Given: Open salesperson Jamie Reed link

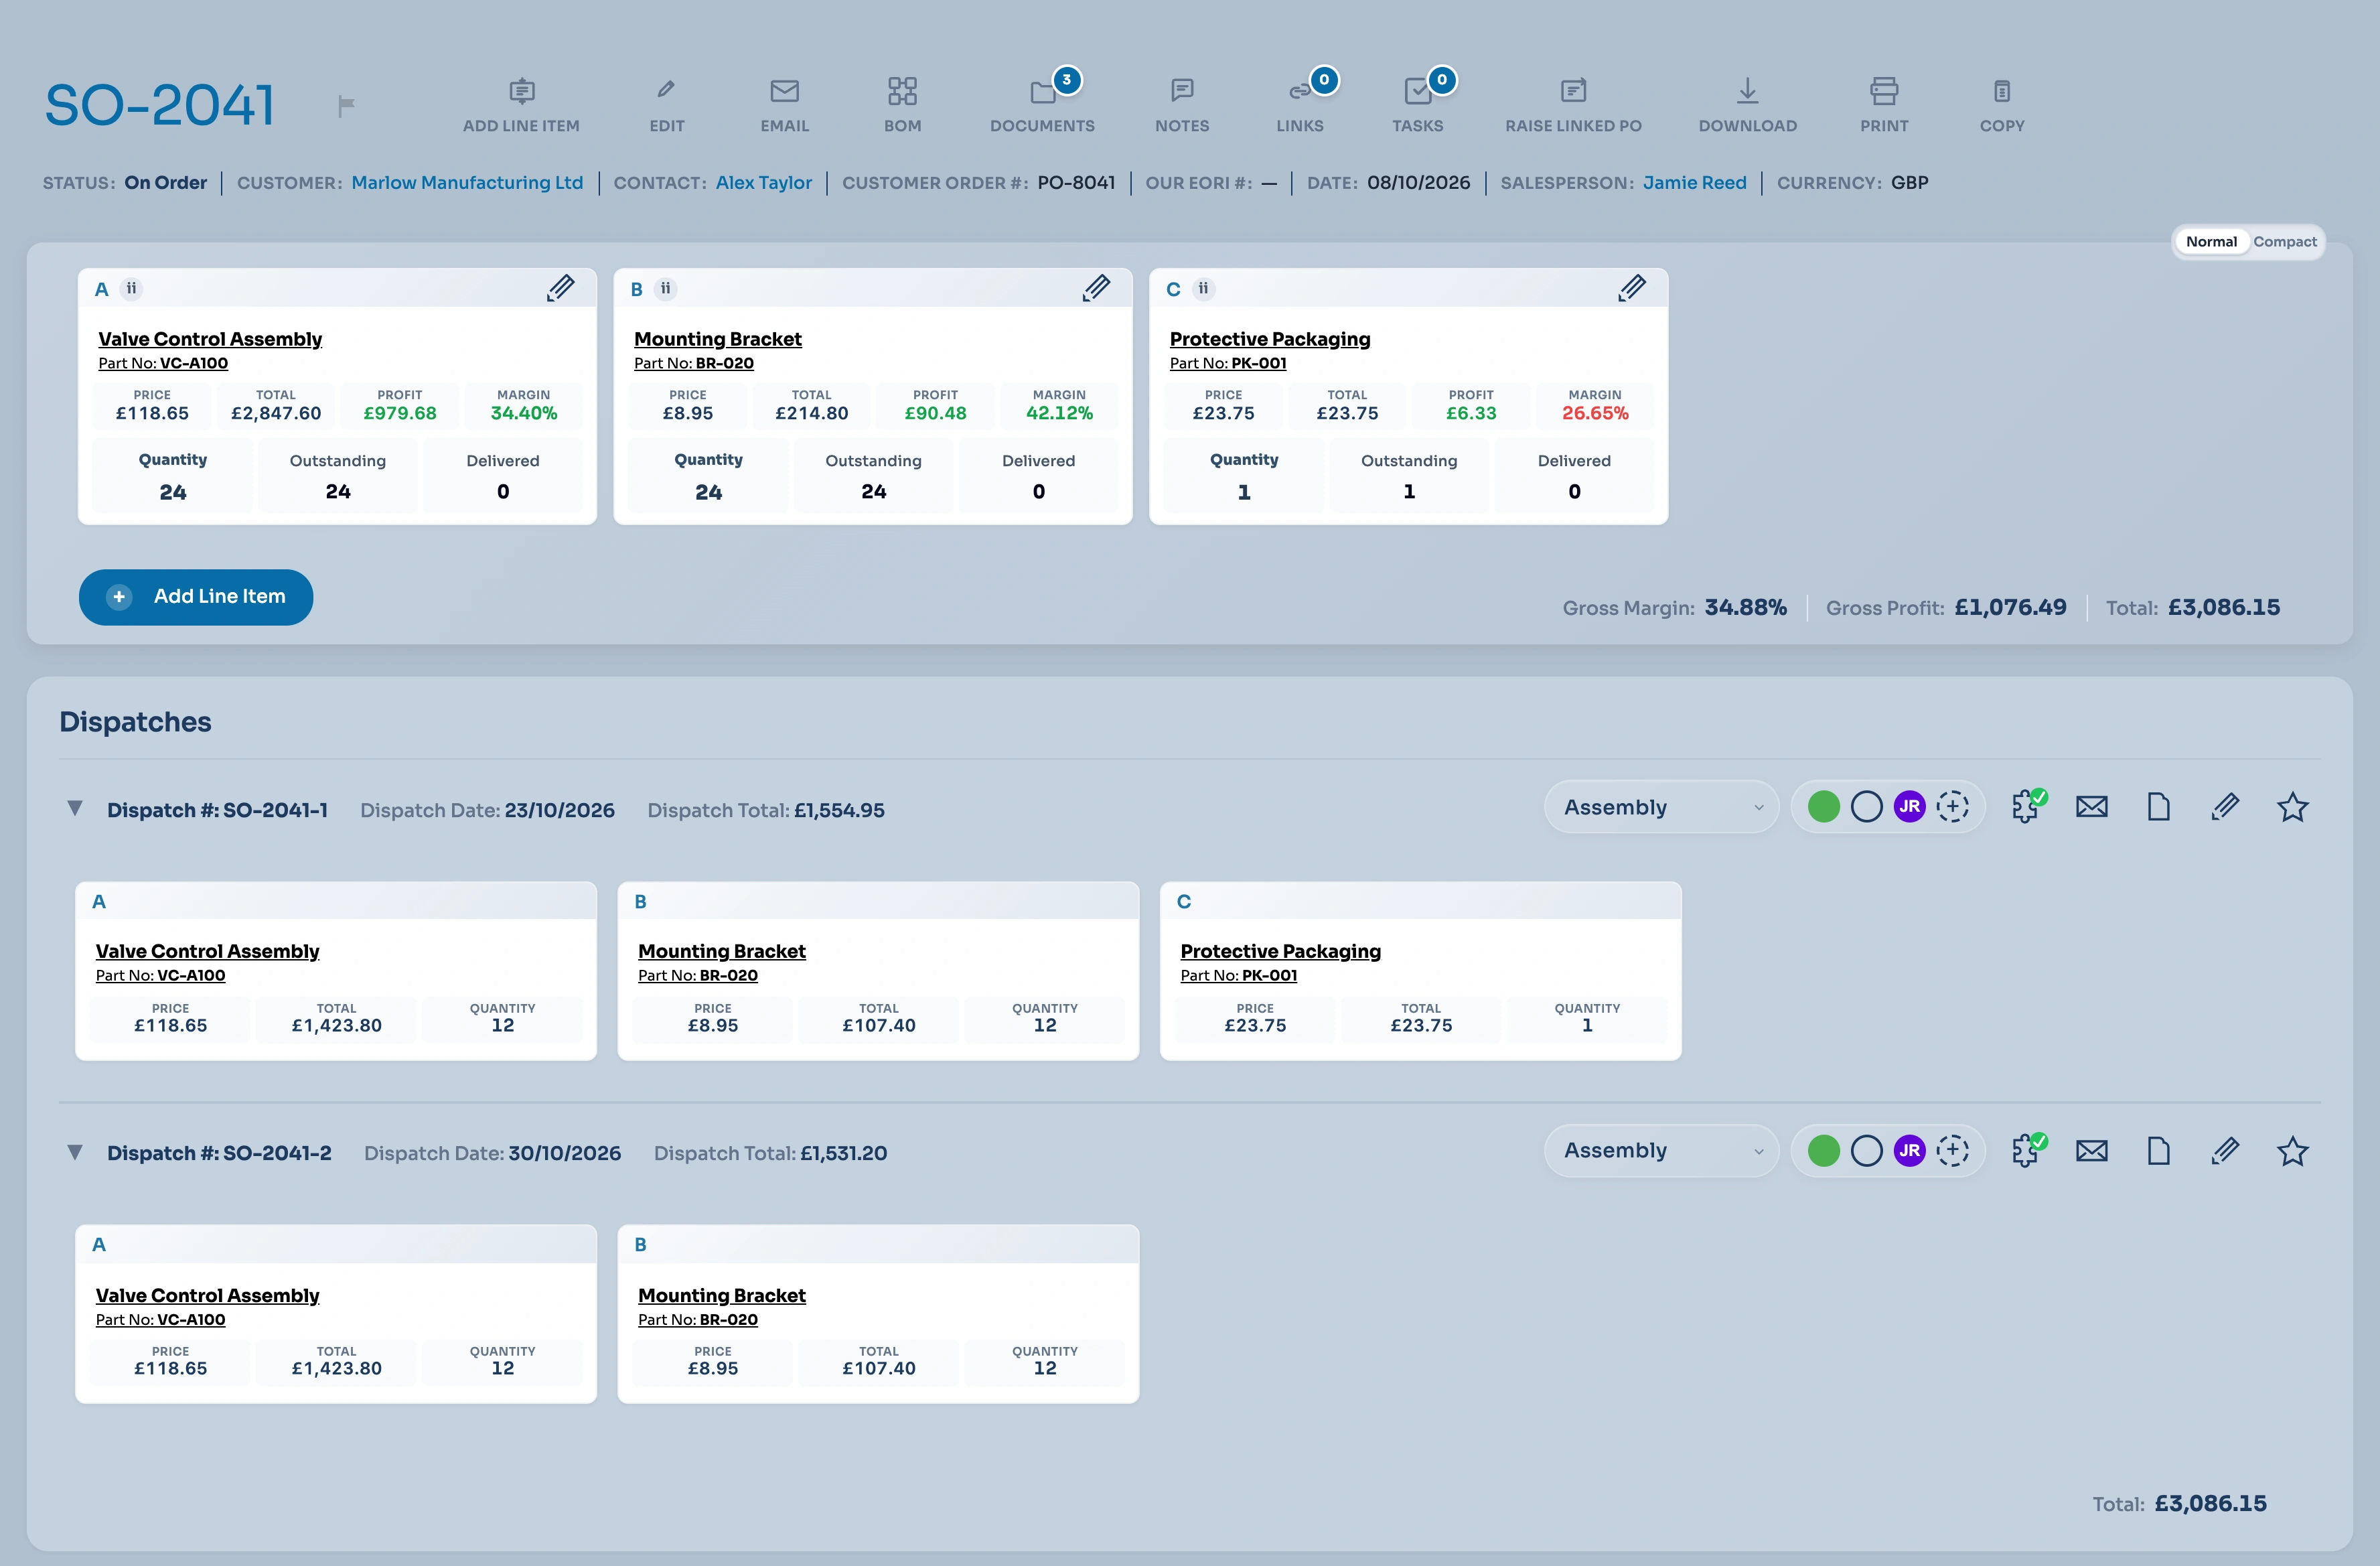Looking at the screenshot, I should tap(1694, 182).
